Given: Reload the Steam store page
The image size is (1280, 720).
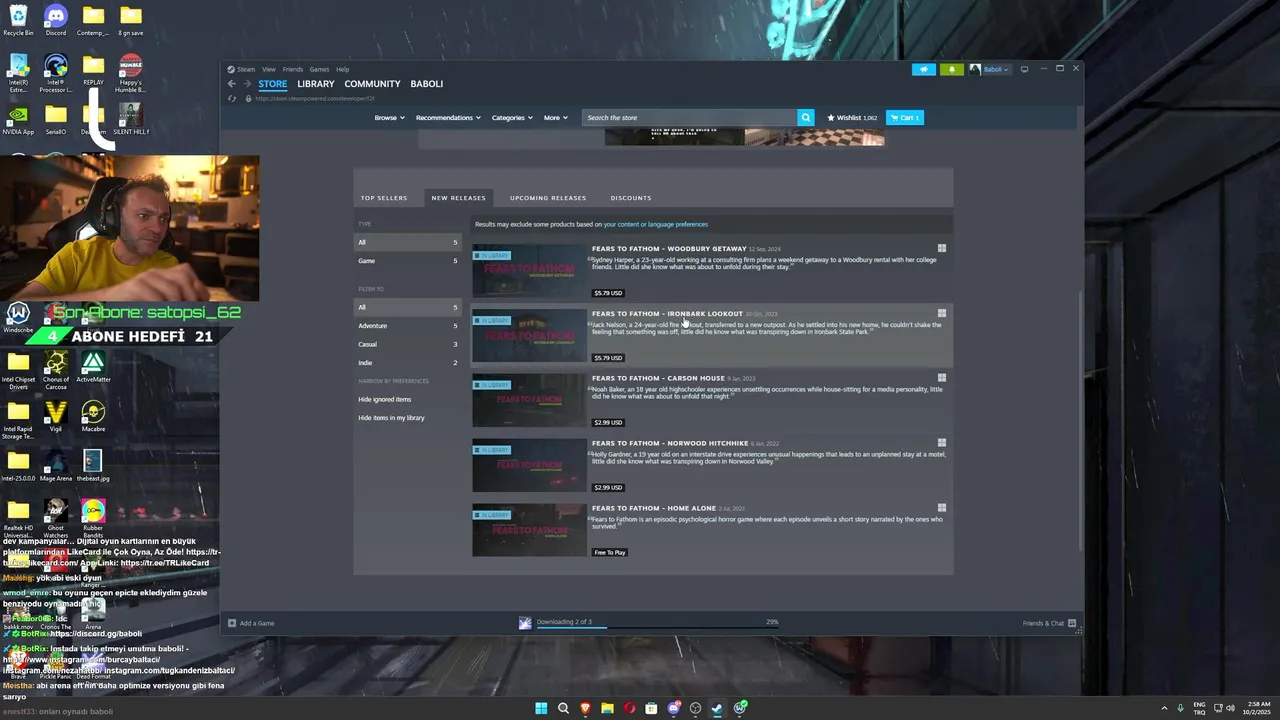Looking at the screenshot, I should [x=232, y=98].
